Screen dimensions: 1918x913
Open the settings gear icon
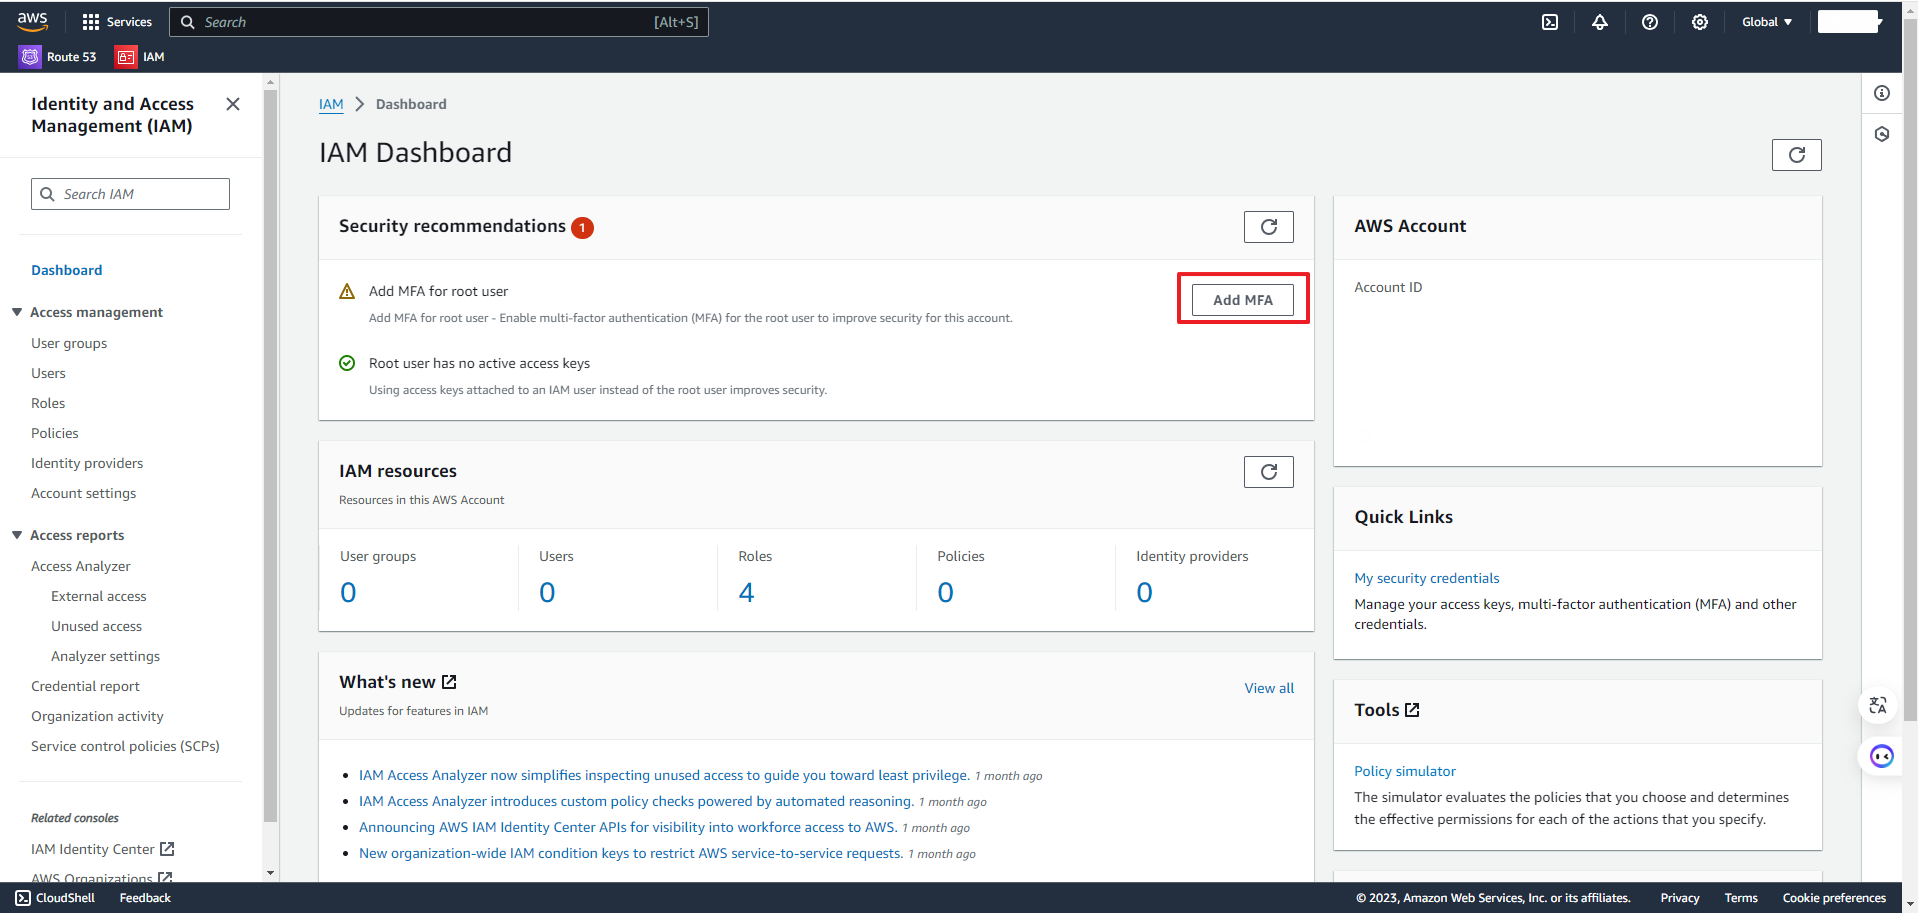point(1700,22)
